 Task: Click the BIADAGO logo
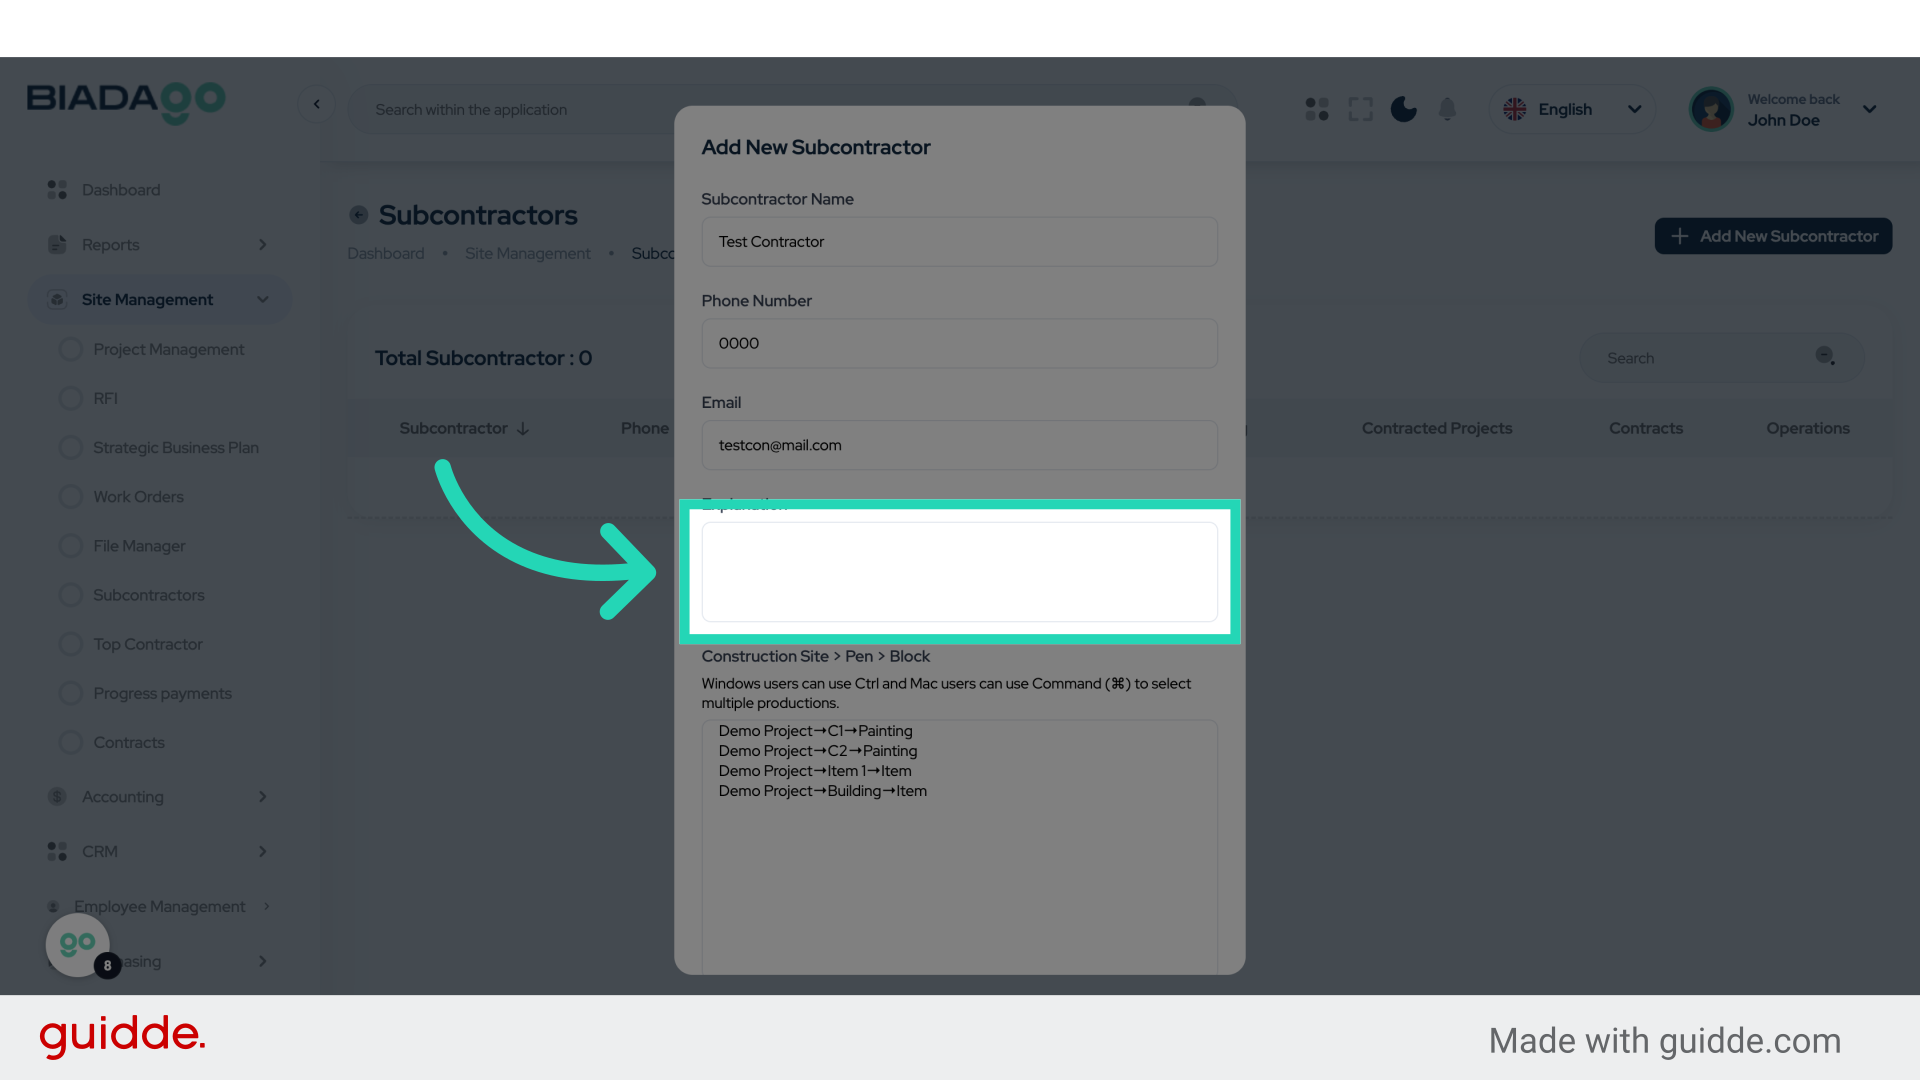pyautogui.click(x=126, y=101)
